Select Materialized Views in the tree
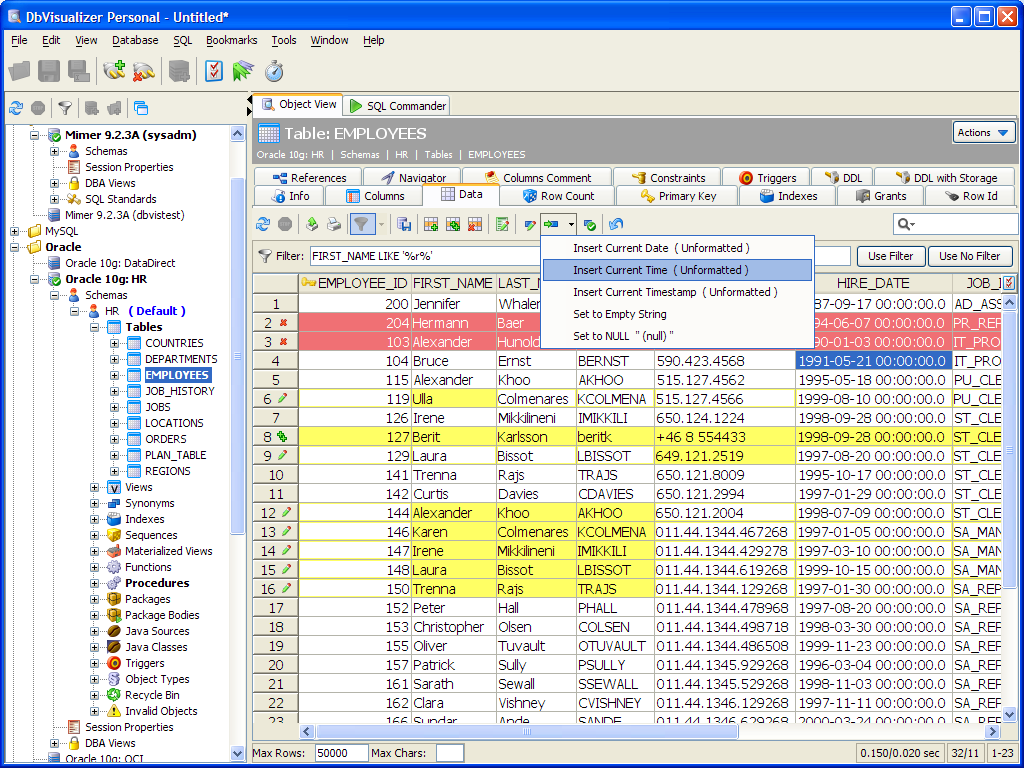This screenshot has height=768, width=1024. tap(168, 551)
